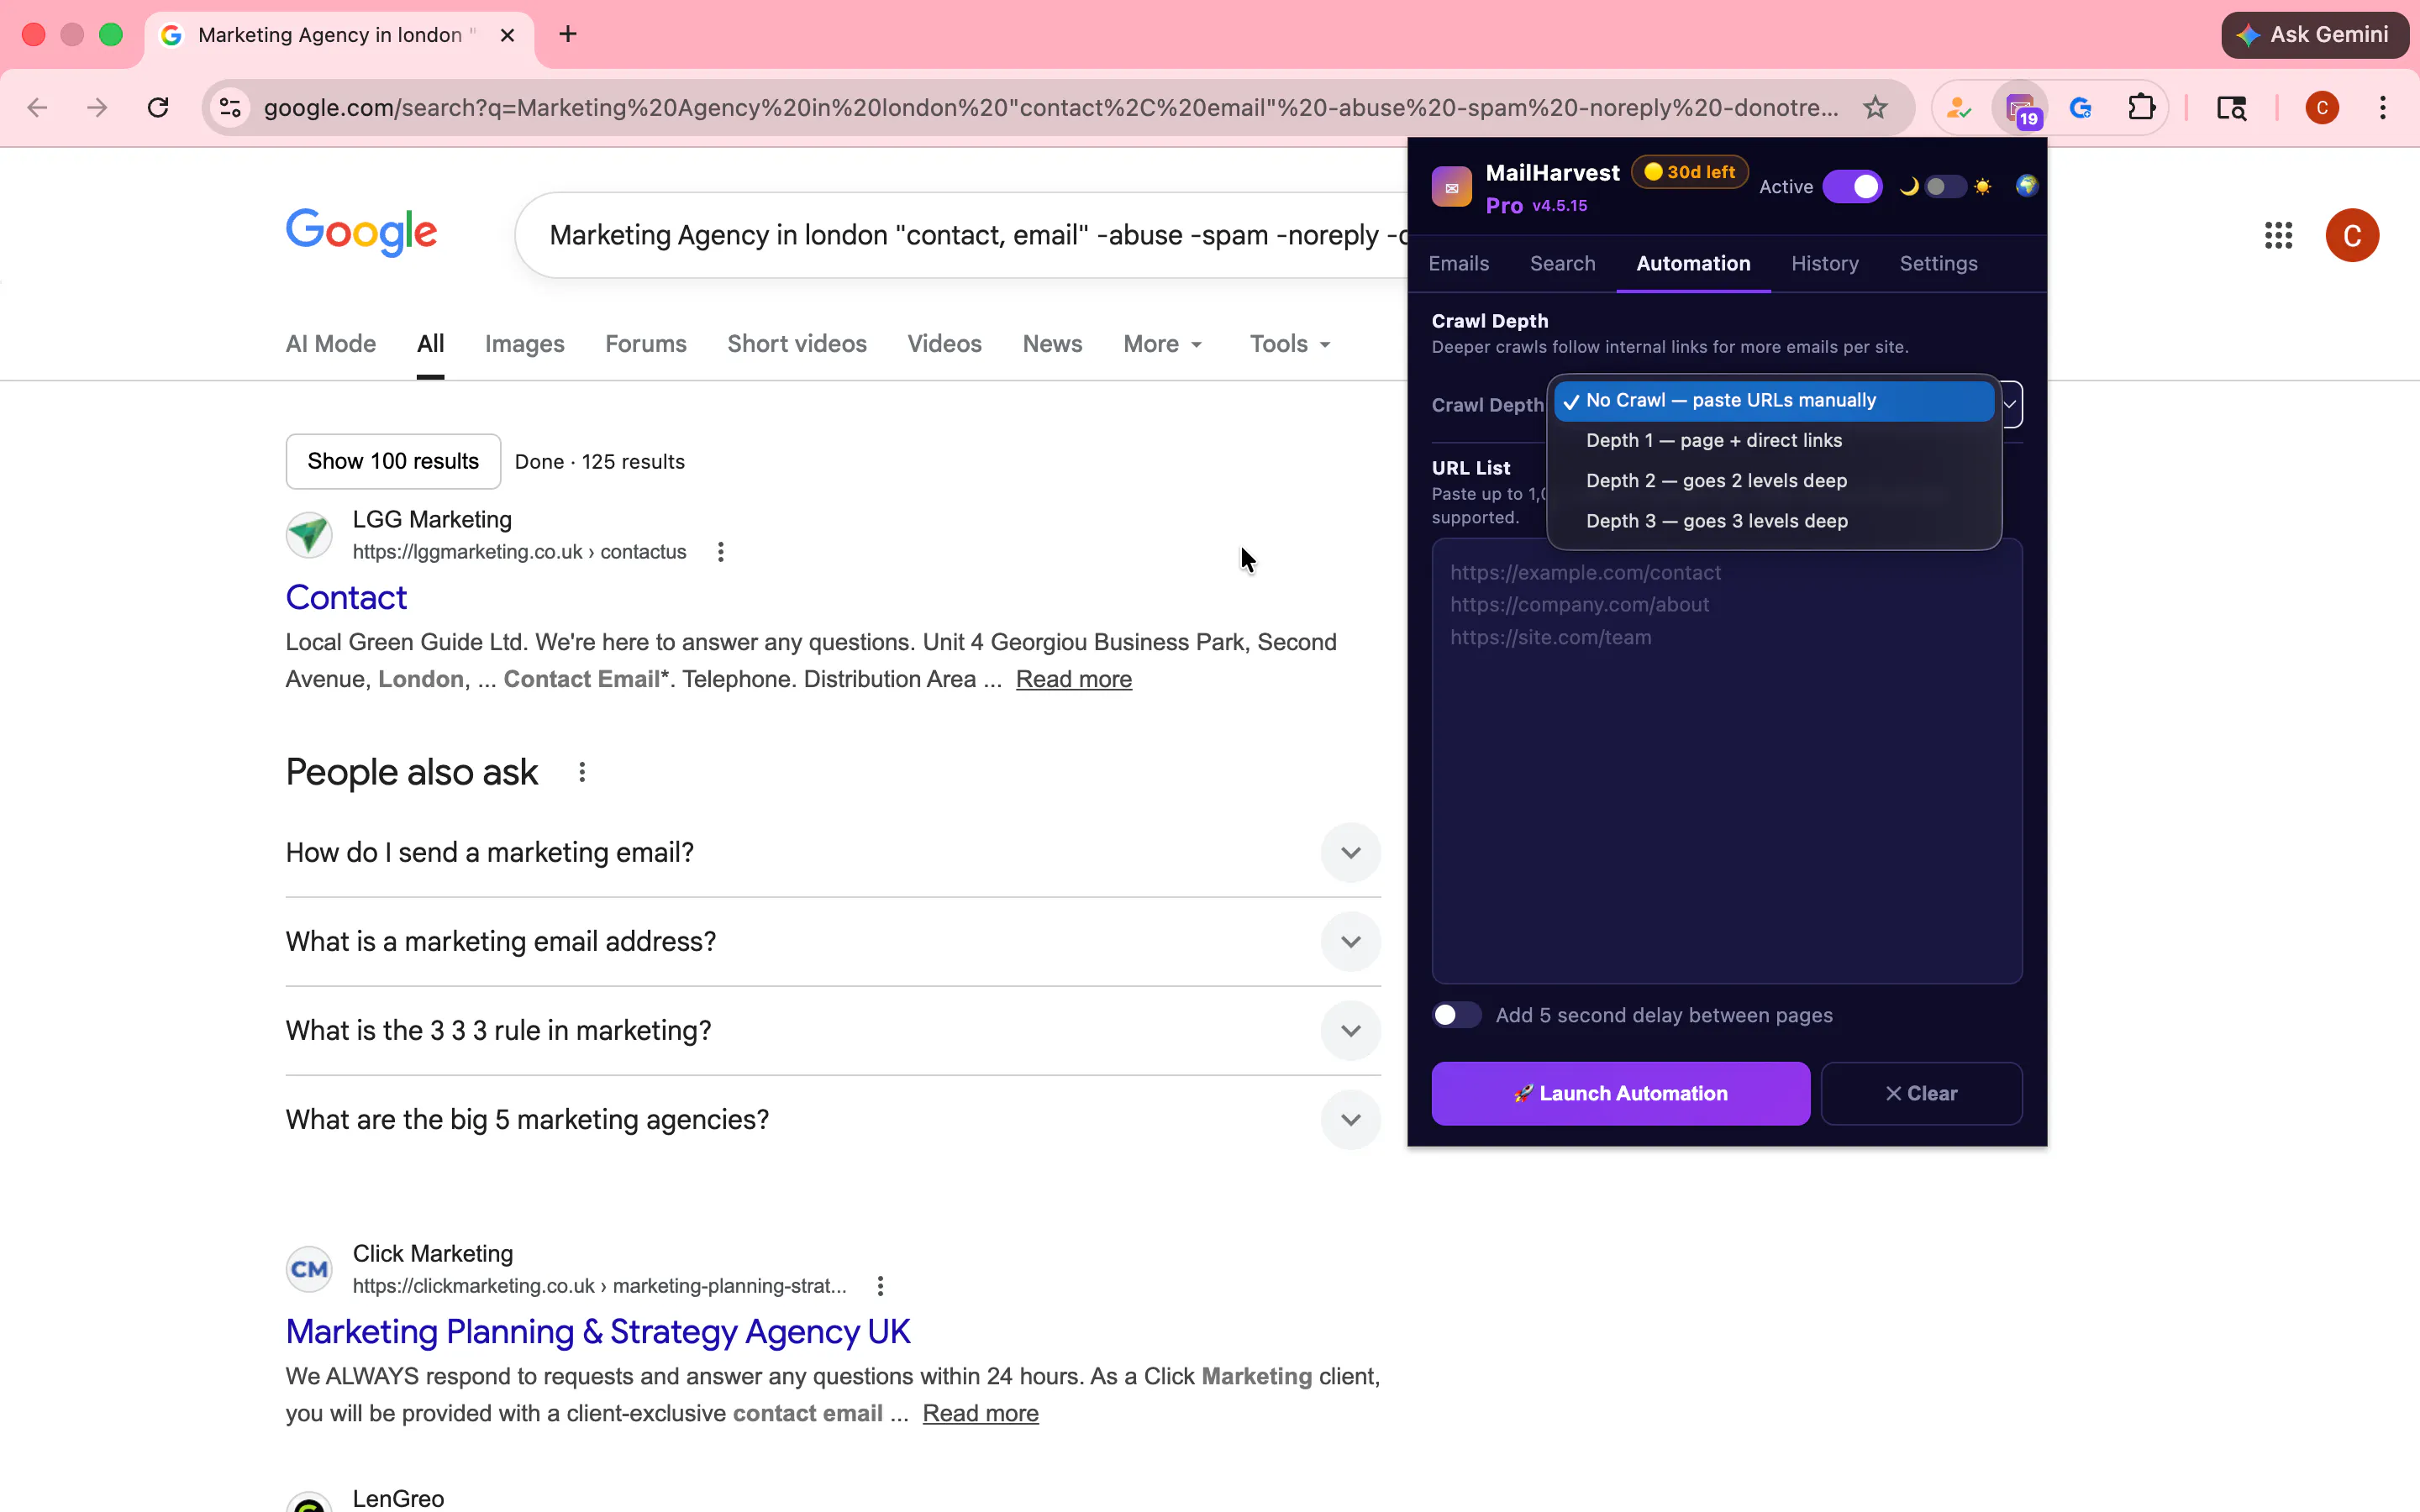2420x1512 pixels.
Task: Open the Forums results tab
Action: [646, 344]
